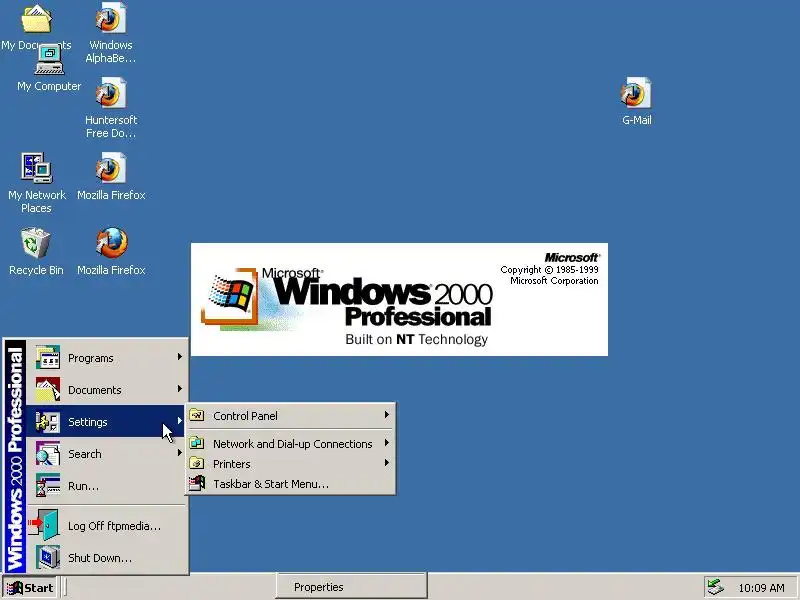Screen dimensions: 800x600
Task: Choose Log Off ftpmedia... entry
Action: click(x=106, y=526)
